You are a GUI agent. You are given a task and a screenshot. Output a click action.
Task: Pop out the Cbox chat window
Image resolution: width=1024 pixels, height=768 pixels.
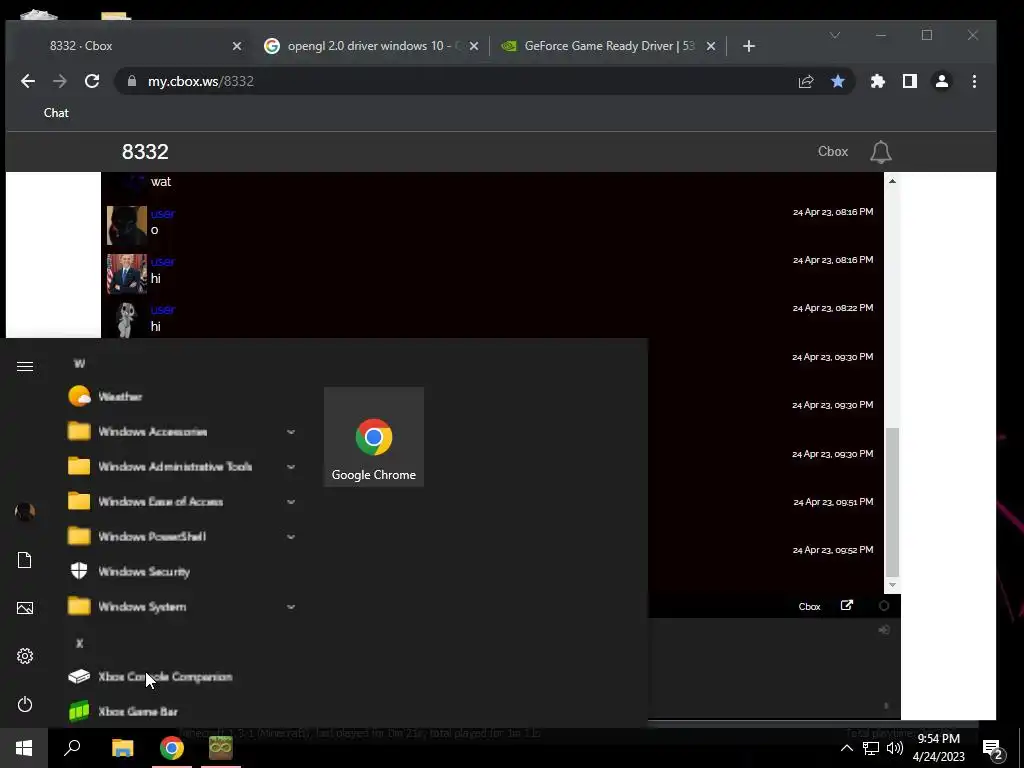coord(846,605)
